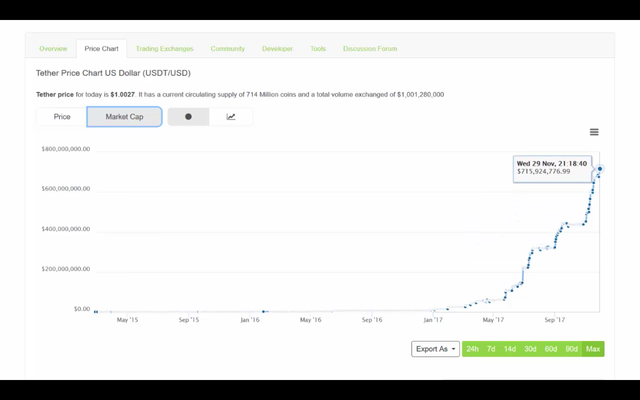
Task: Click the Sep '15 axis label
Action: [189, 320]
